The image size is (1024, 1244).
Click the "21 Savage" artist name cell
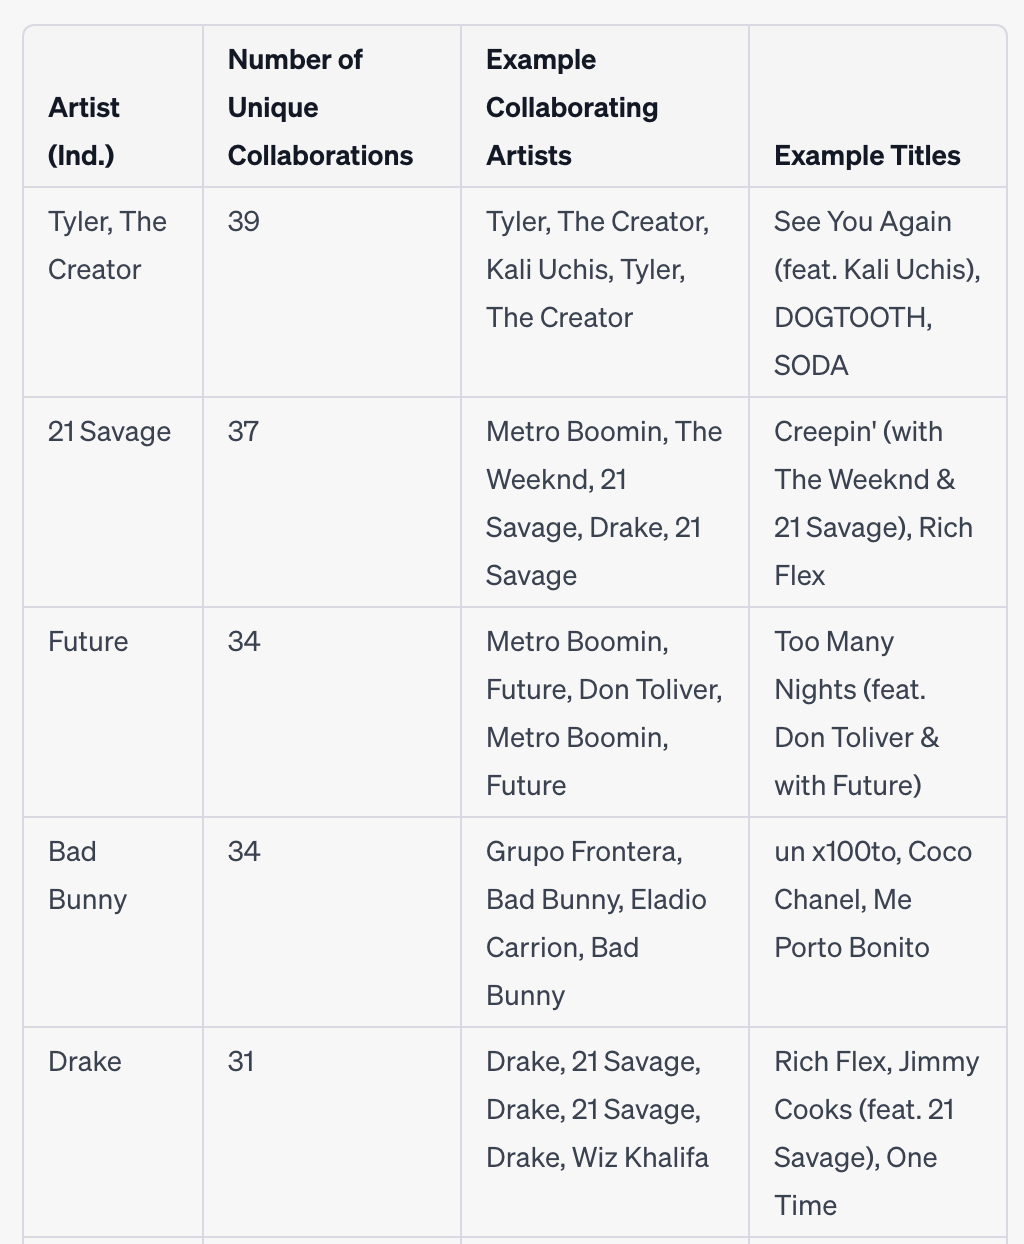tap(109, 431)
